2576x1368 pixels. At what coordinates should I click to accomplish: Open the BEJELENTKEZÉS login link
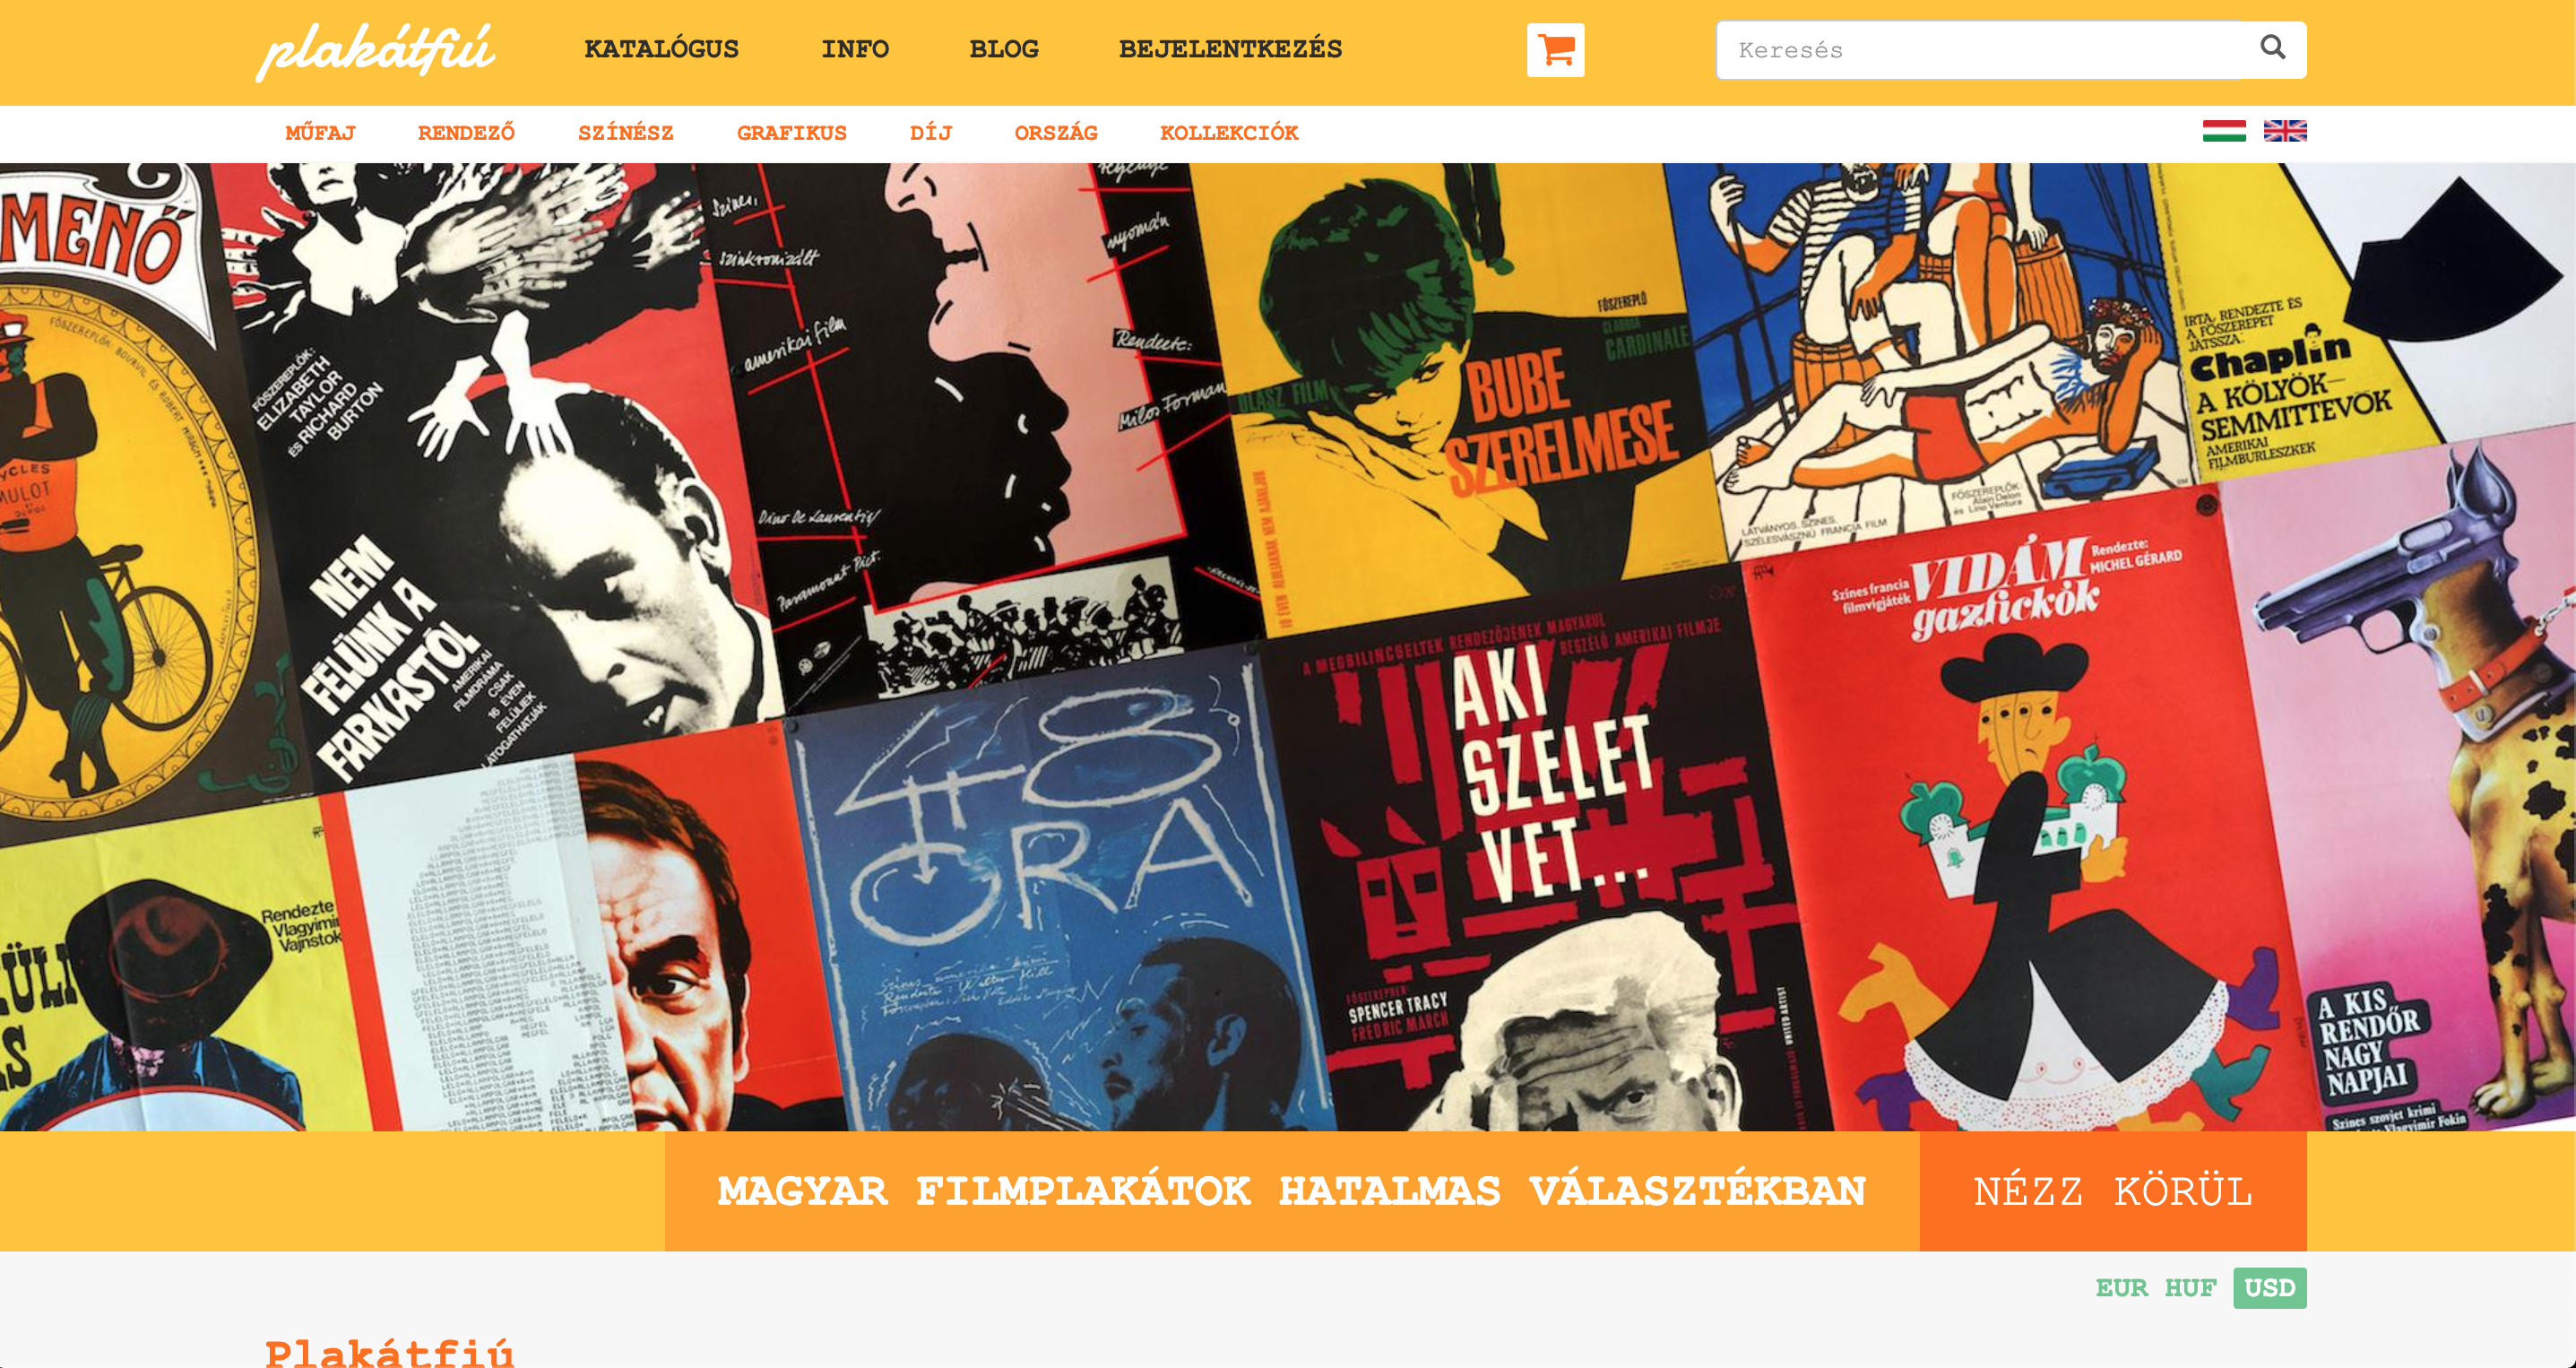(x=1230, y=49)
